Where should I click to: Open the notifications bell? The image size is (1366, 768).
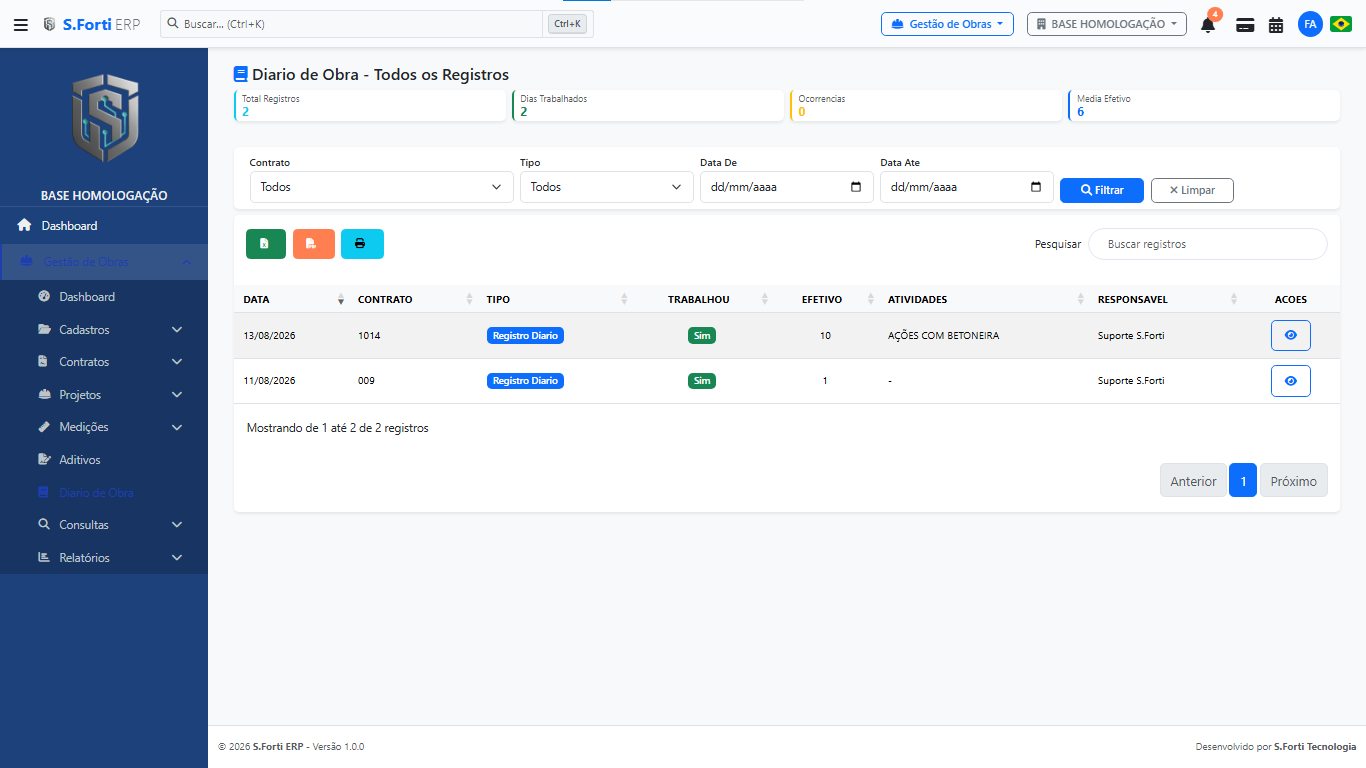tap(1208, 25)
